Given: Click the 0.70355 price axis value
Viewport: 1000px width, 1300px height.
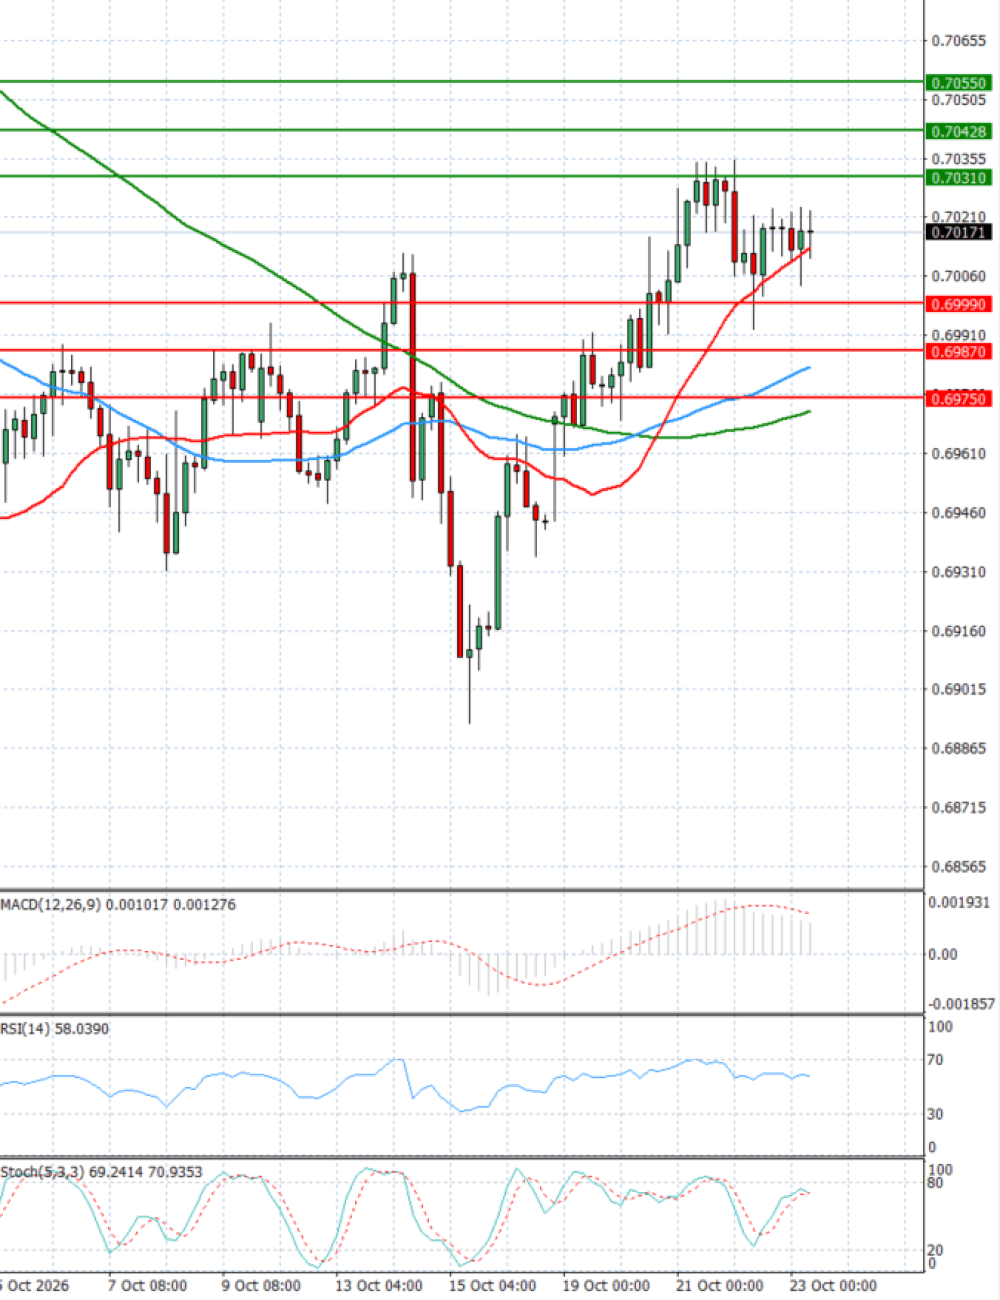Looking at the screenshot, I should (x=958, y=158).
